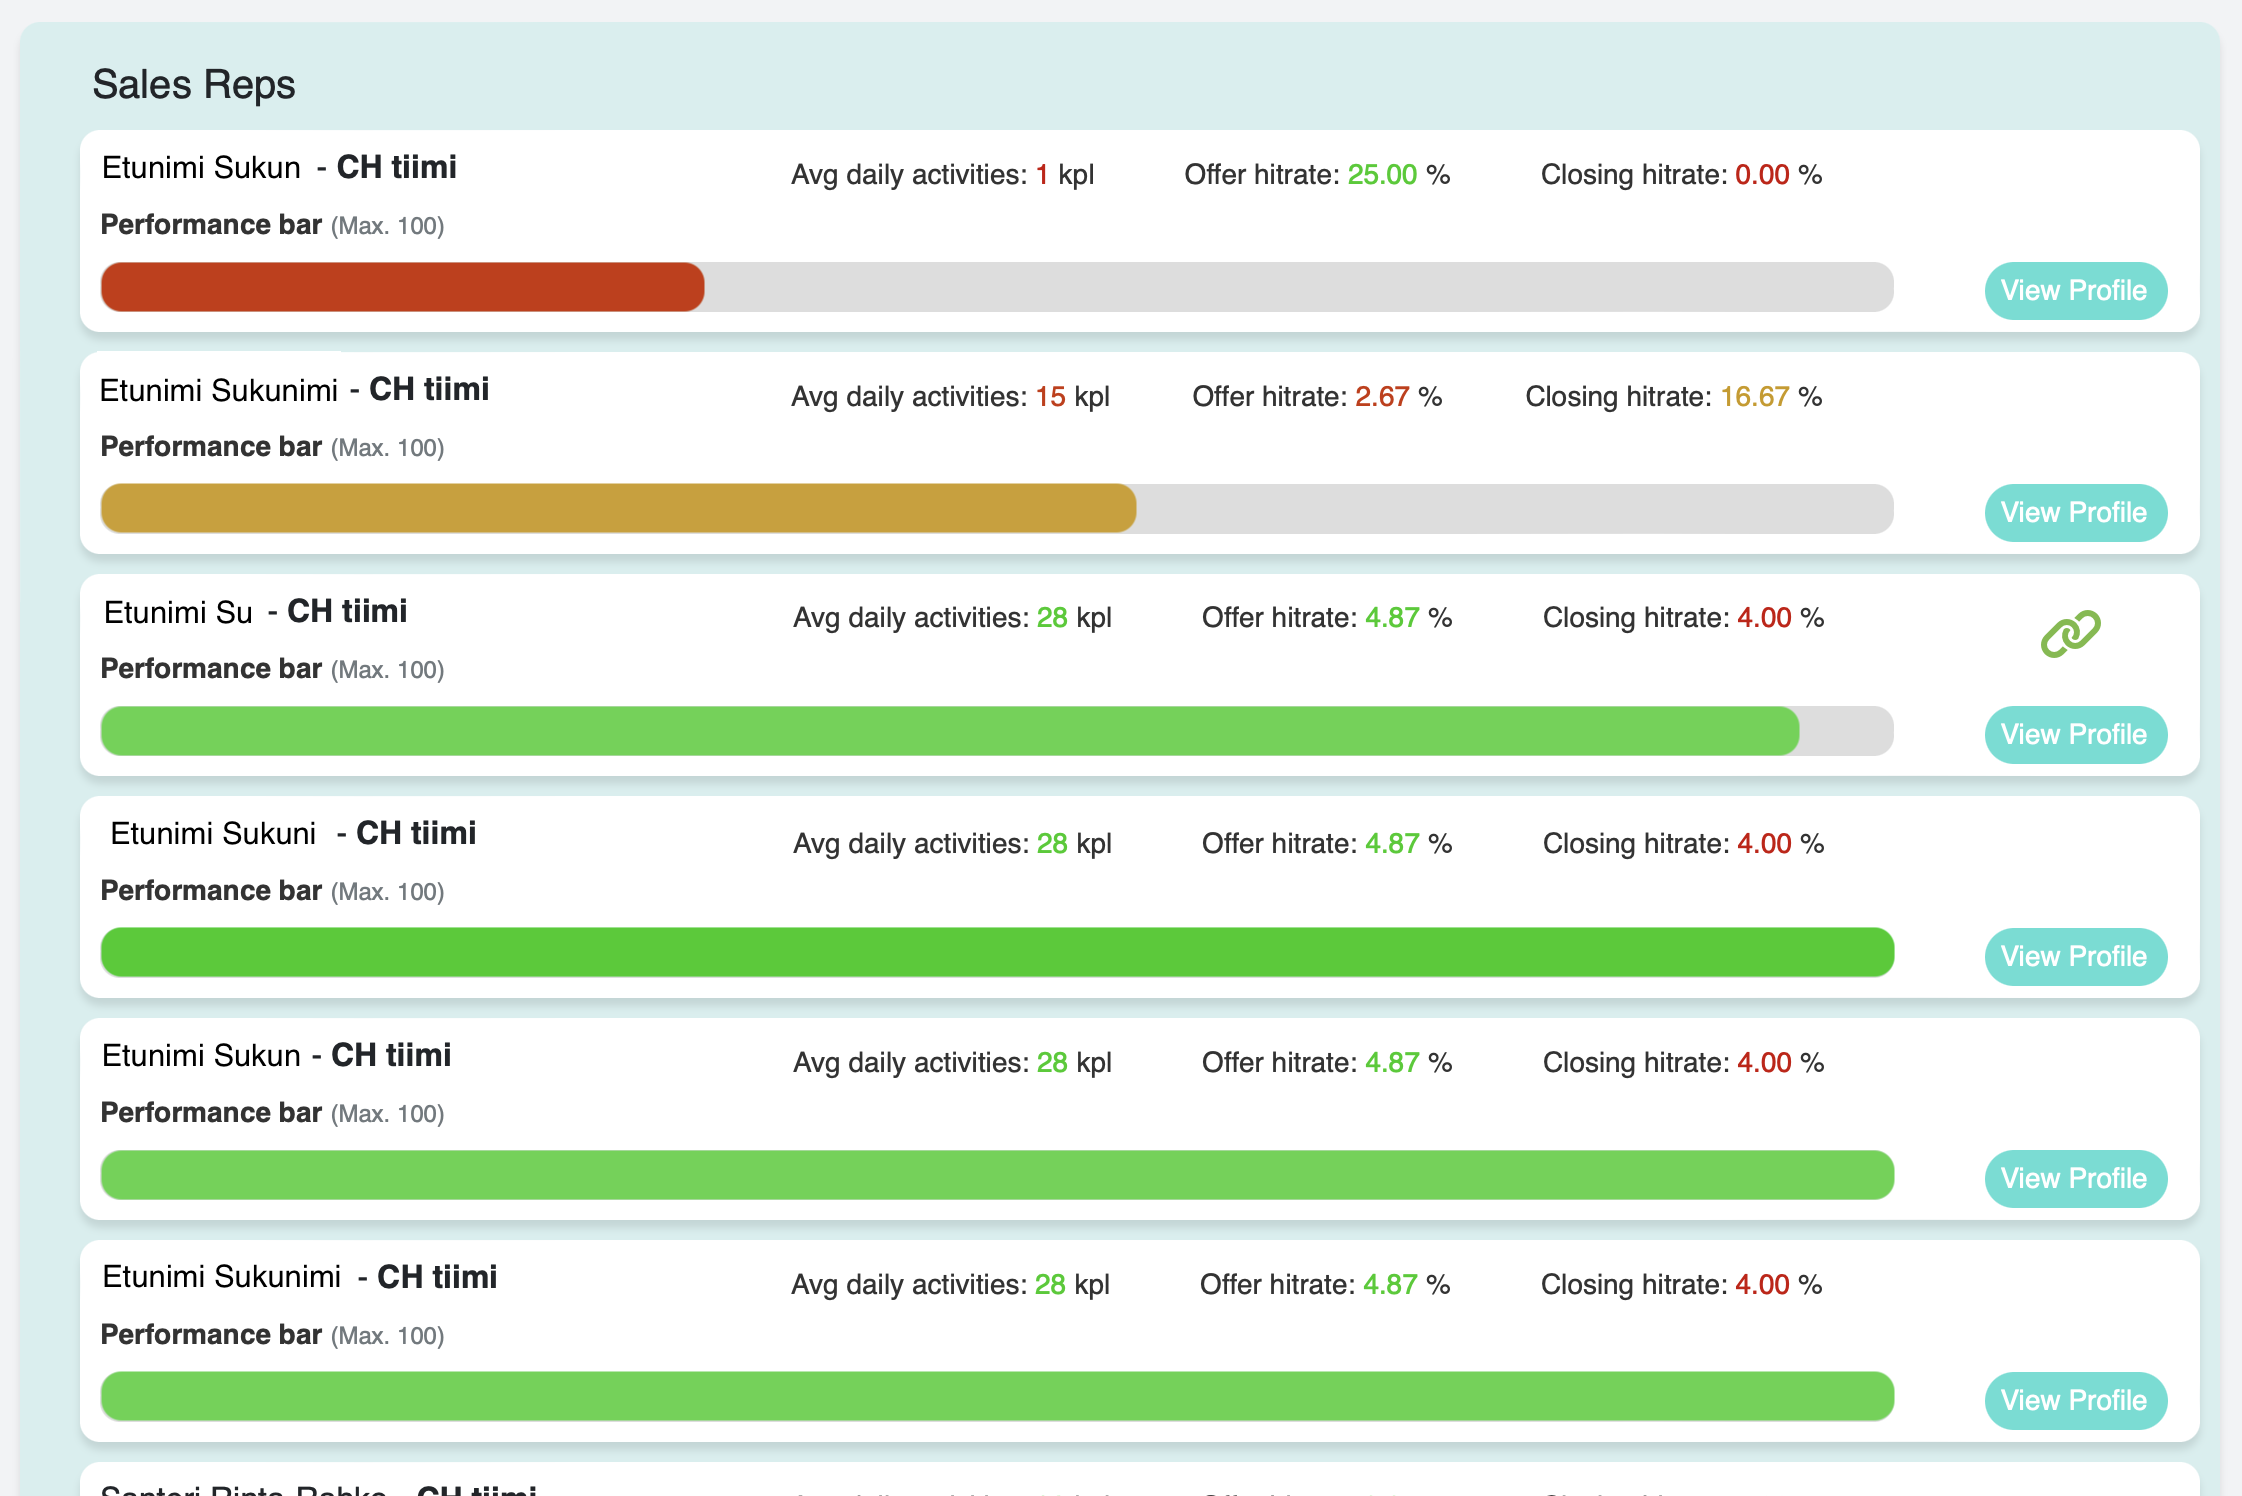This screenshot has width=2242, height=1496.
Task: Click Avg daily activities 15 kpl stat
Action: (950, 397)
